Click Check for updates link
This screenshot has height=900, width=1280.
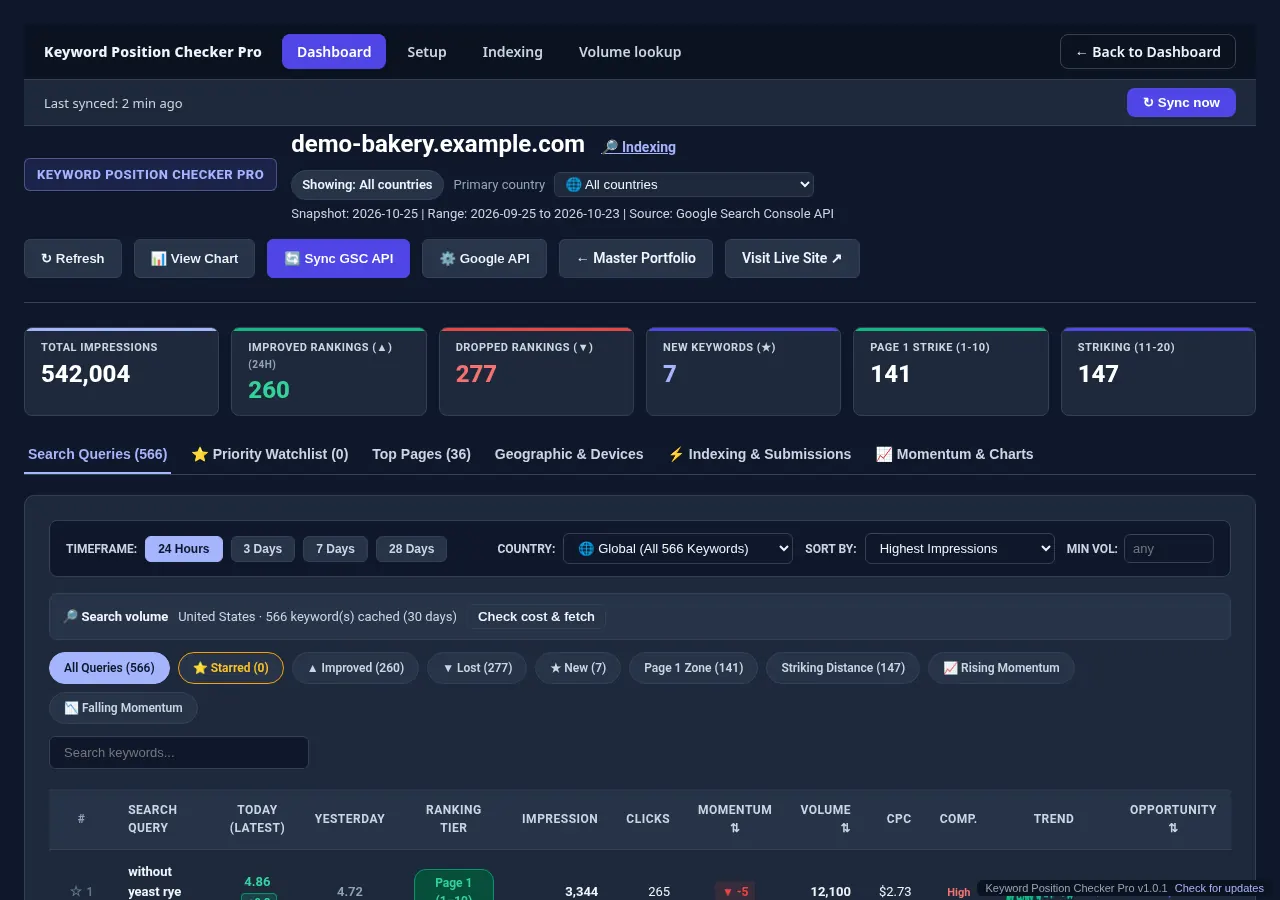coord(1219,888)
